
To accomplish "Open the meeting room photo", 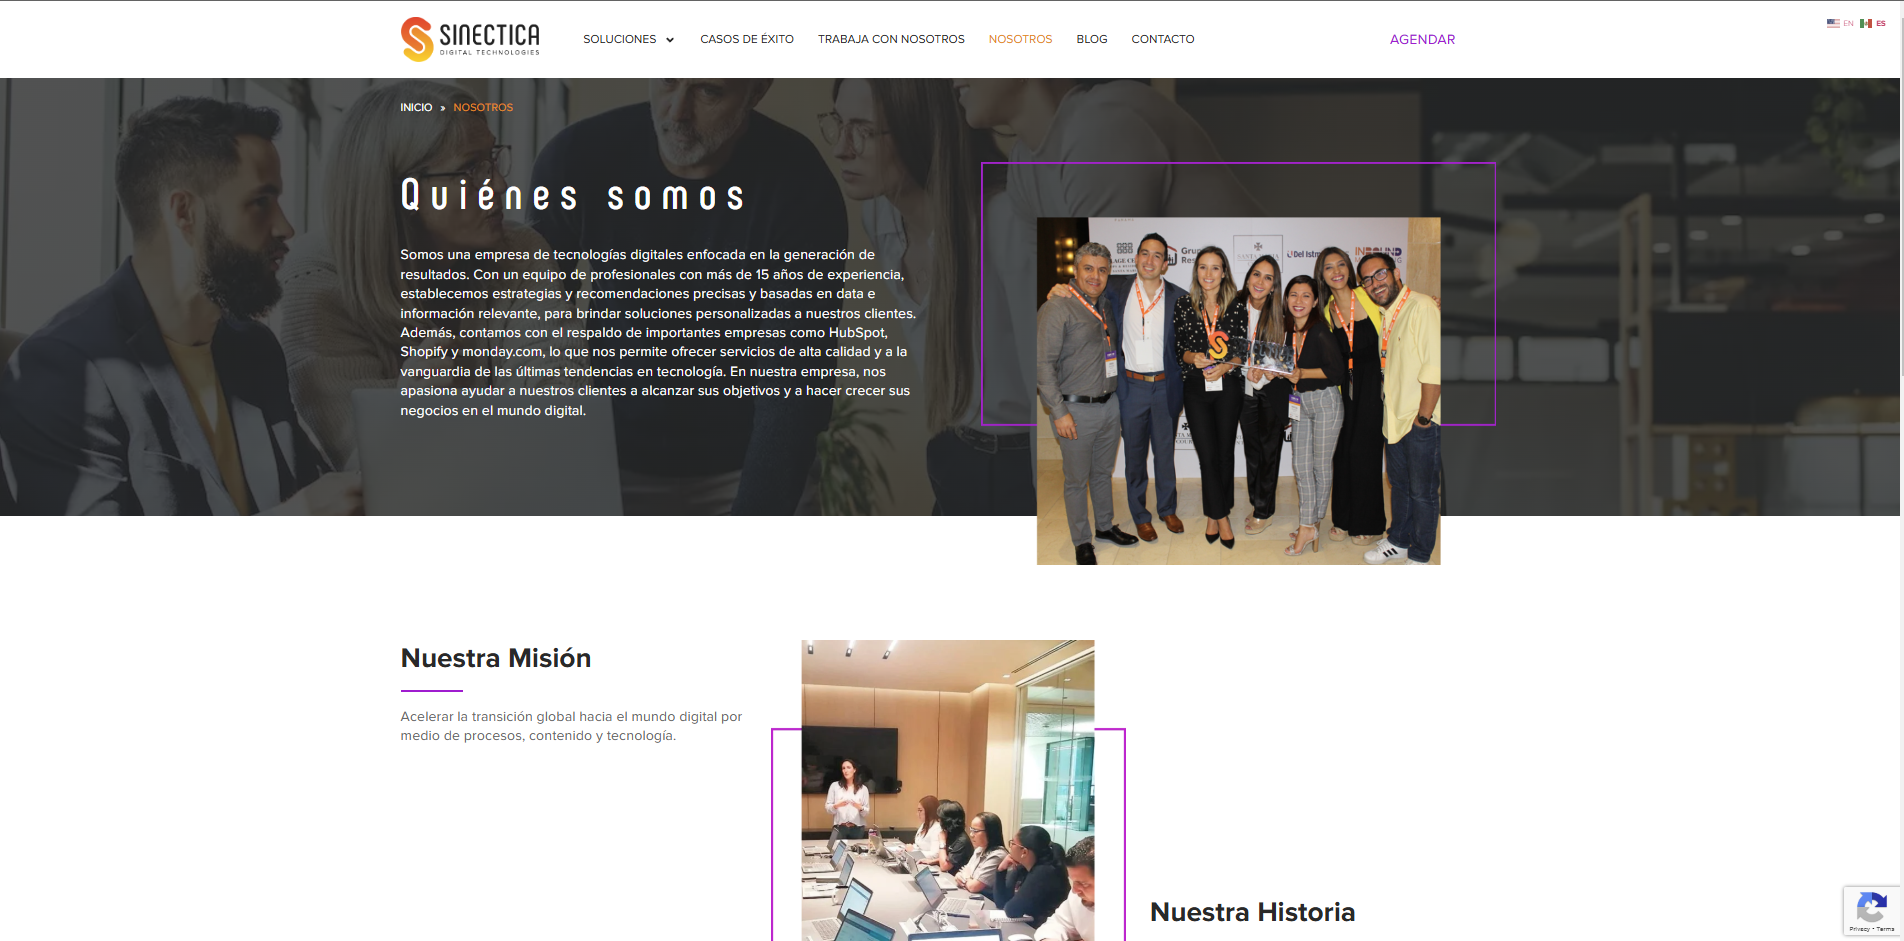I will point(948,790).
